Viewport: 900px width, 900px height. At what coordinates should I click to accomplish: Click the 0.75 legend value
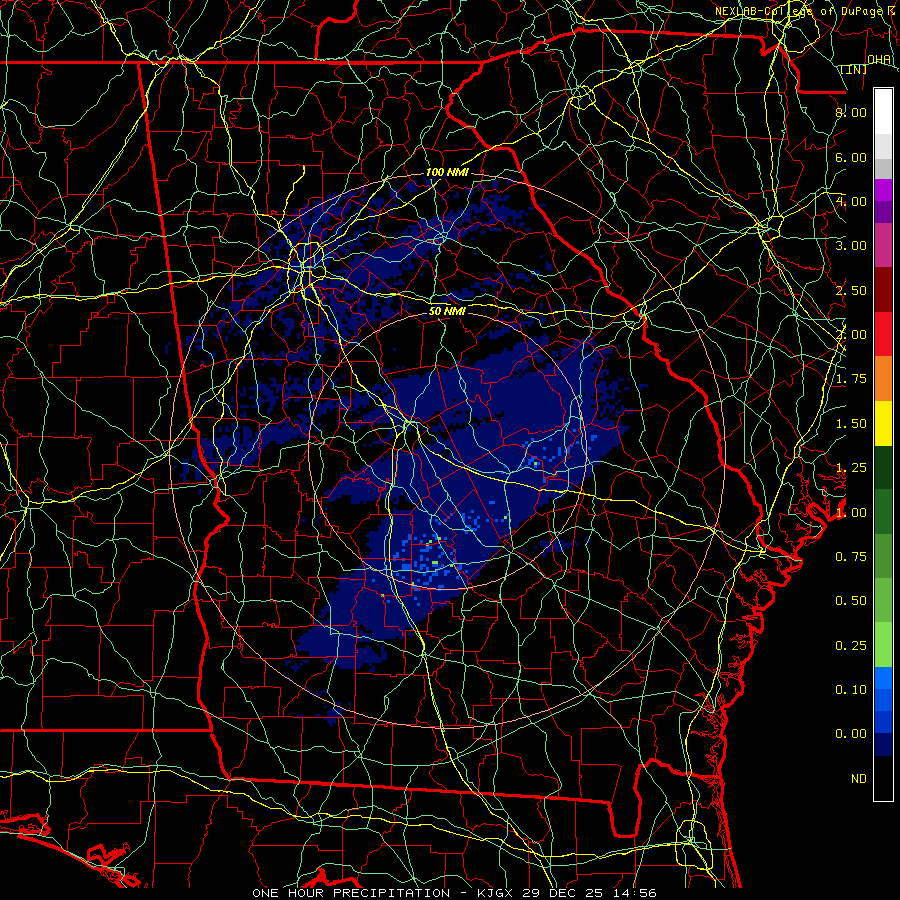[851, 557]
